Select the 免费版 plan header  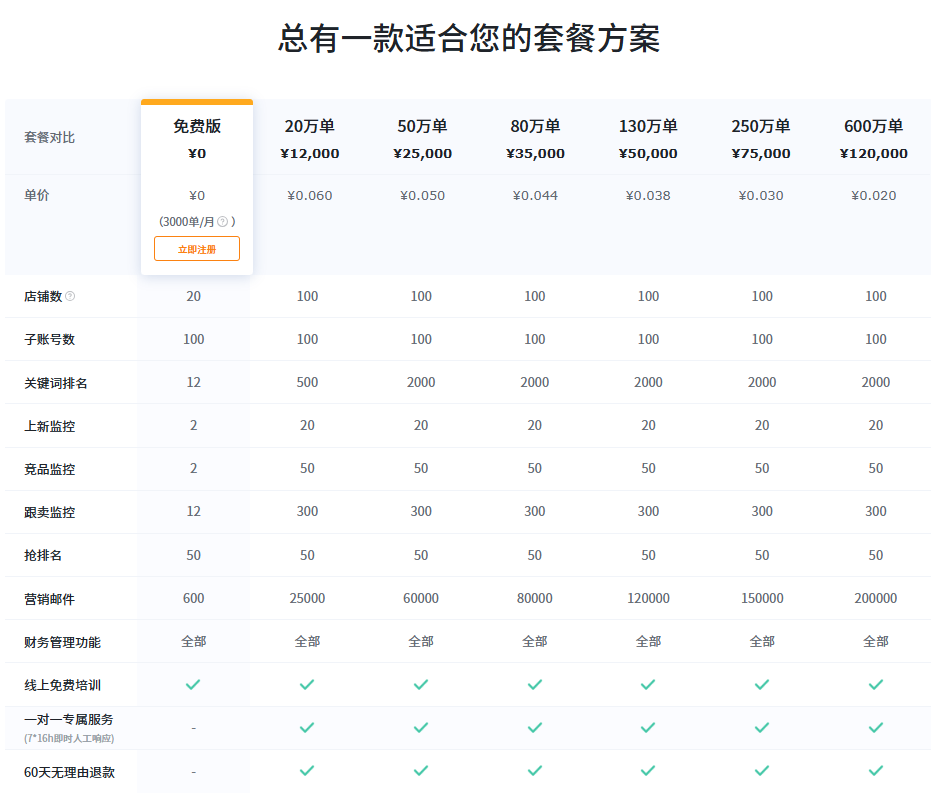197,126
